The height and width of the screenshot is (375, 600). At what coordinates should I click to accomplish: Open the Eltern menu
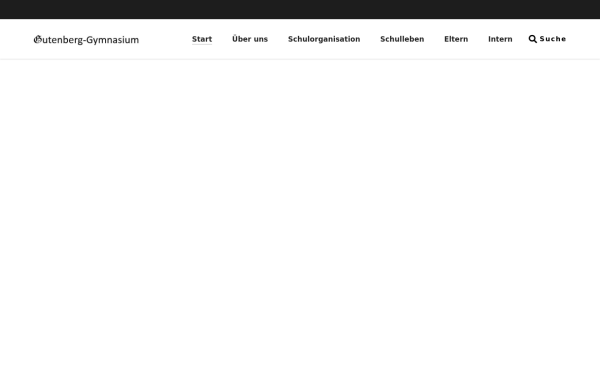click(x=456, y=39)
